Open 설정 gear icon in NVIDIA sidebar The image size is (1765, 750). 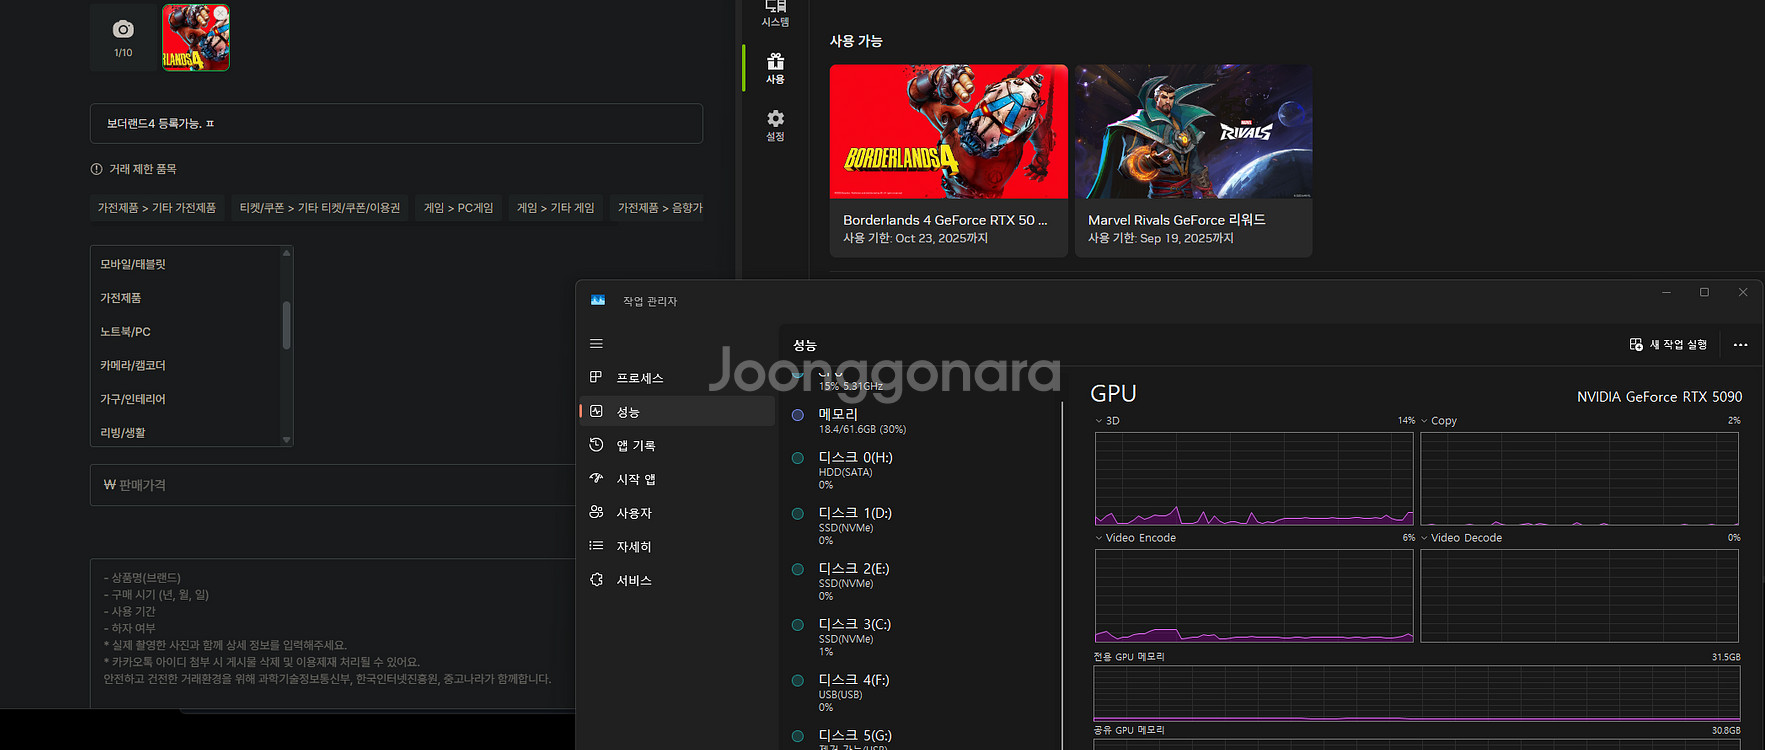pos(775,125)
